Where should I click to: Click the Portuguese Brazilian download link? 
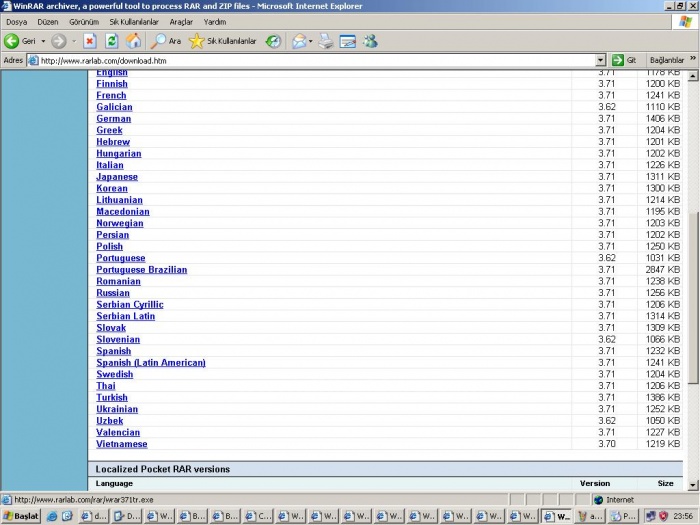point(141,270)
